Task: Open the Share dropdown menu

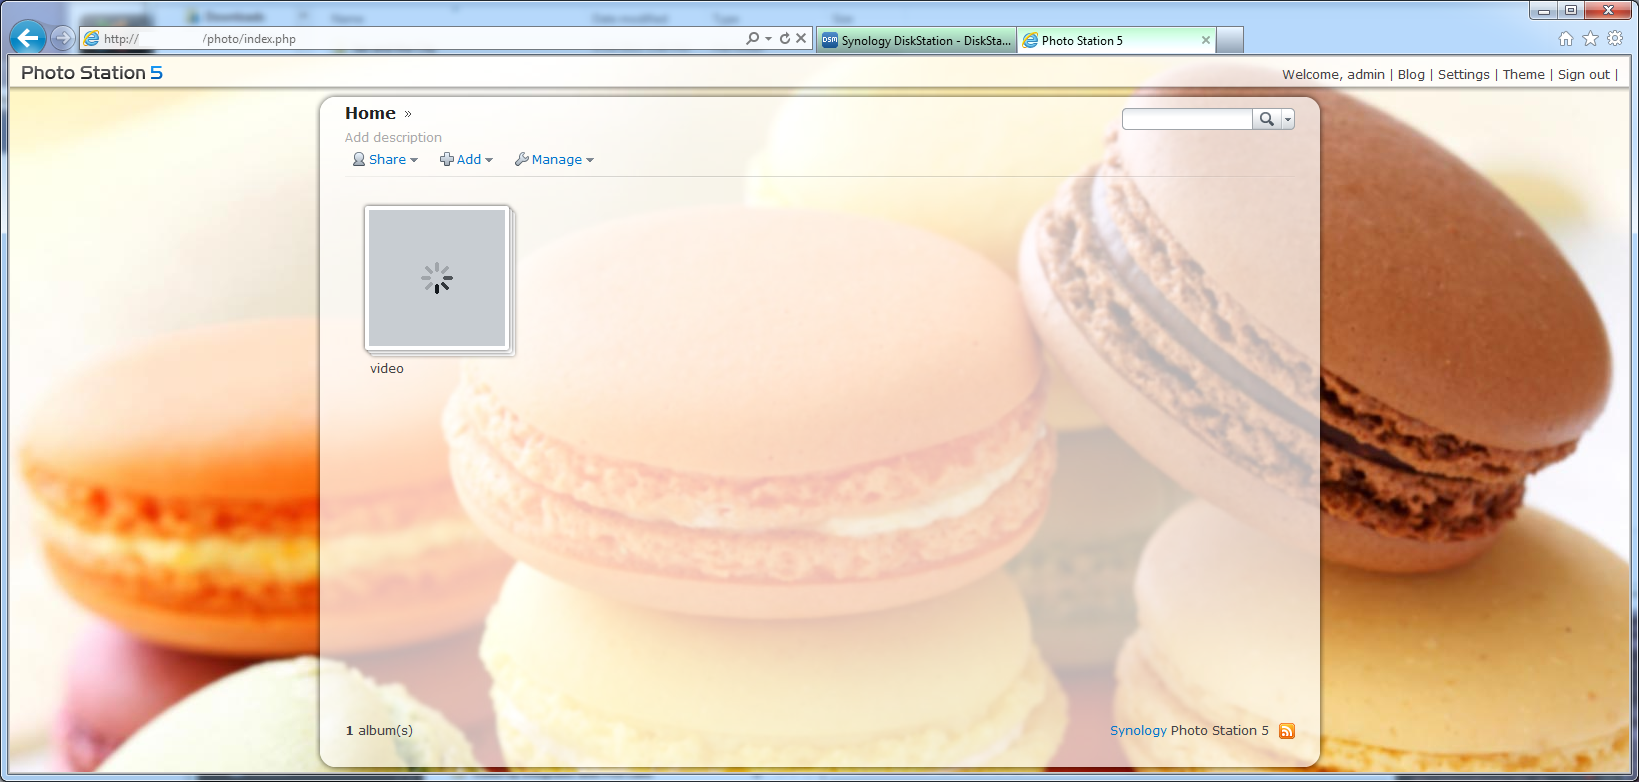Action: [x=385, y=160]
